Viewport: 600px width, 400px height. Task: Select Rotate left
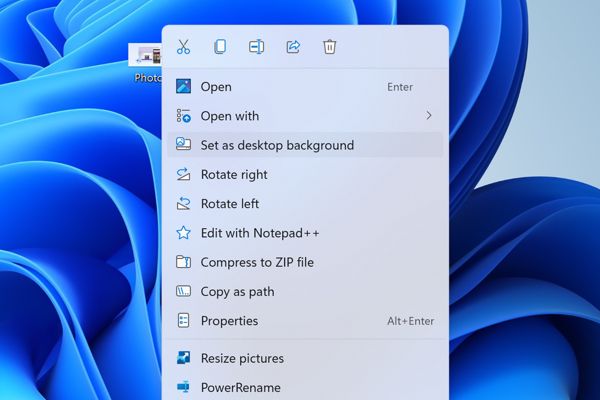[305, 204]
